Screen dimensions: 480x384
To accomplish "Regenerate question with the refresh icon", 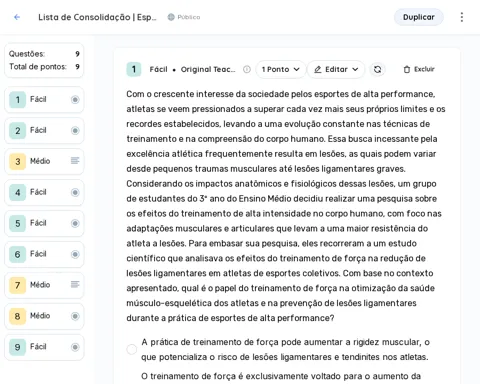I will pyautogui.click(x=378, y=69).
